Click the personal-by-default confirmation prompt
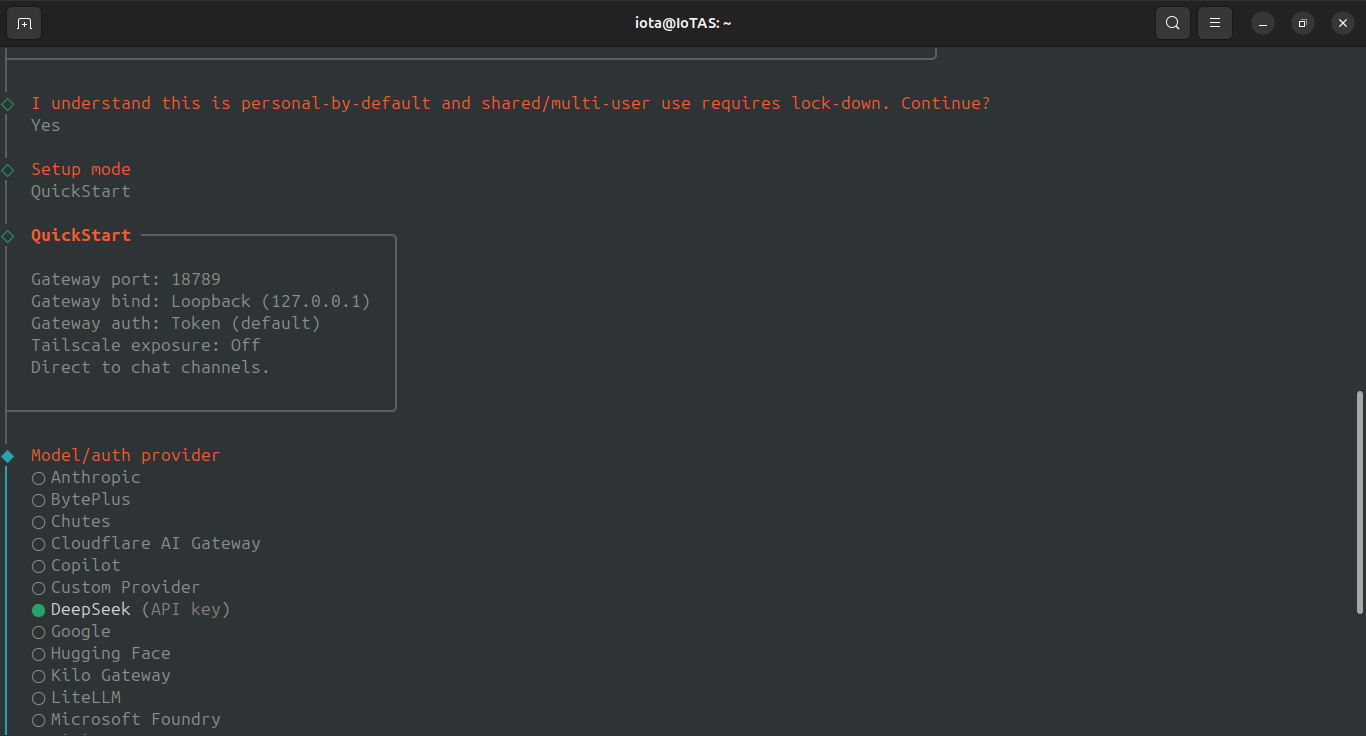This screenshot has height=736, width=1366. pos(511,103)
